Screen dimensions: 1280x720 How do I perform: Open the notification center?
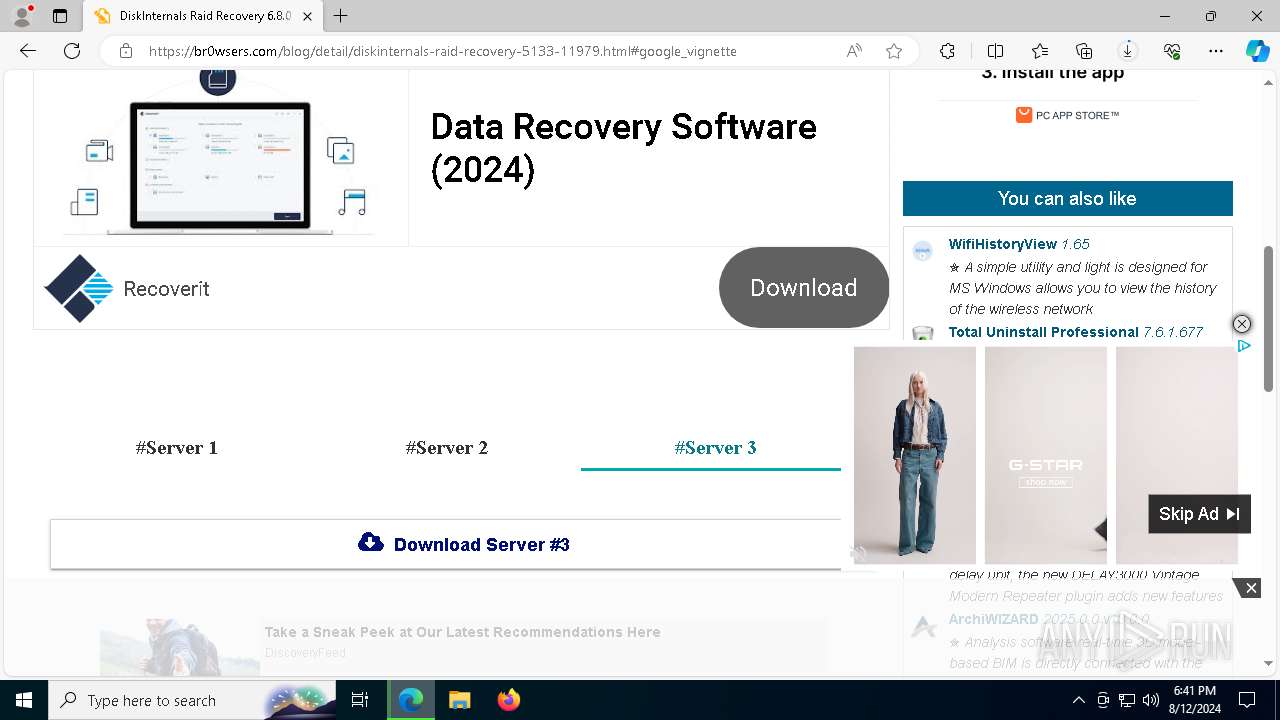click(1247, 700)
